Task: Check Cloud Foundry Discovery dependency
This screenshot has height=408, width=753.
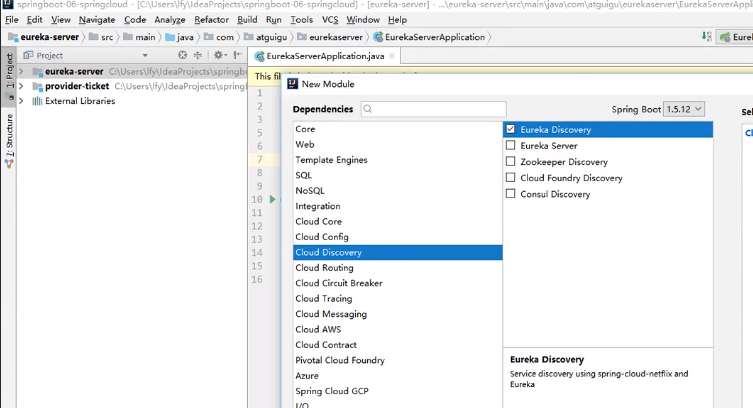Action: (510, 178)
